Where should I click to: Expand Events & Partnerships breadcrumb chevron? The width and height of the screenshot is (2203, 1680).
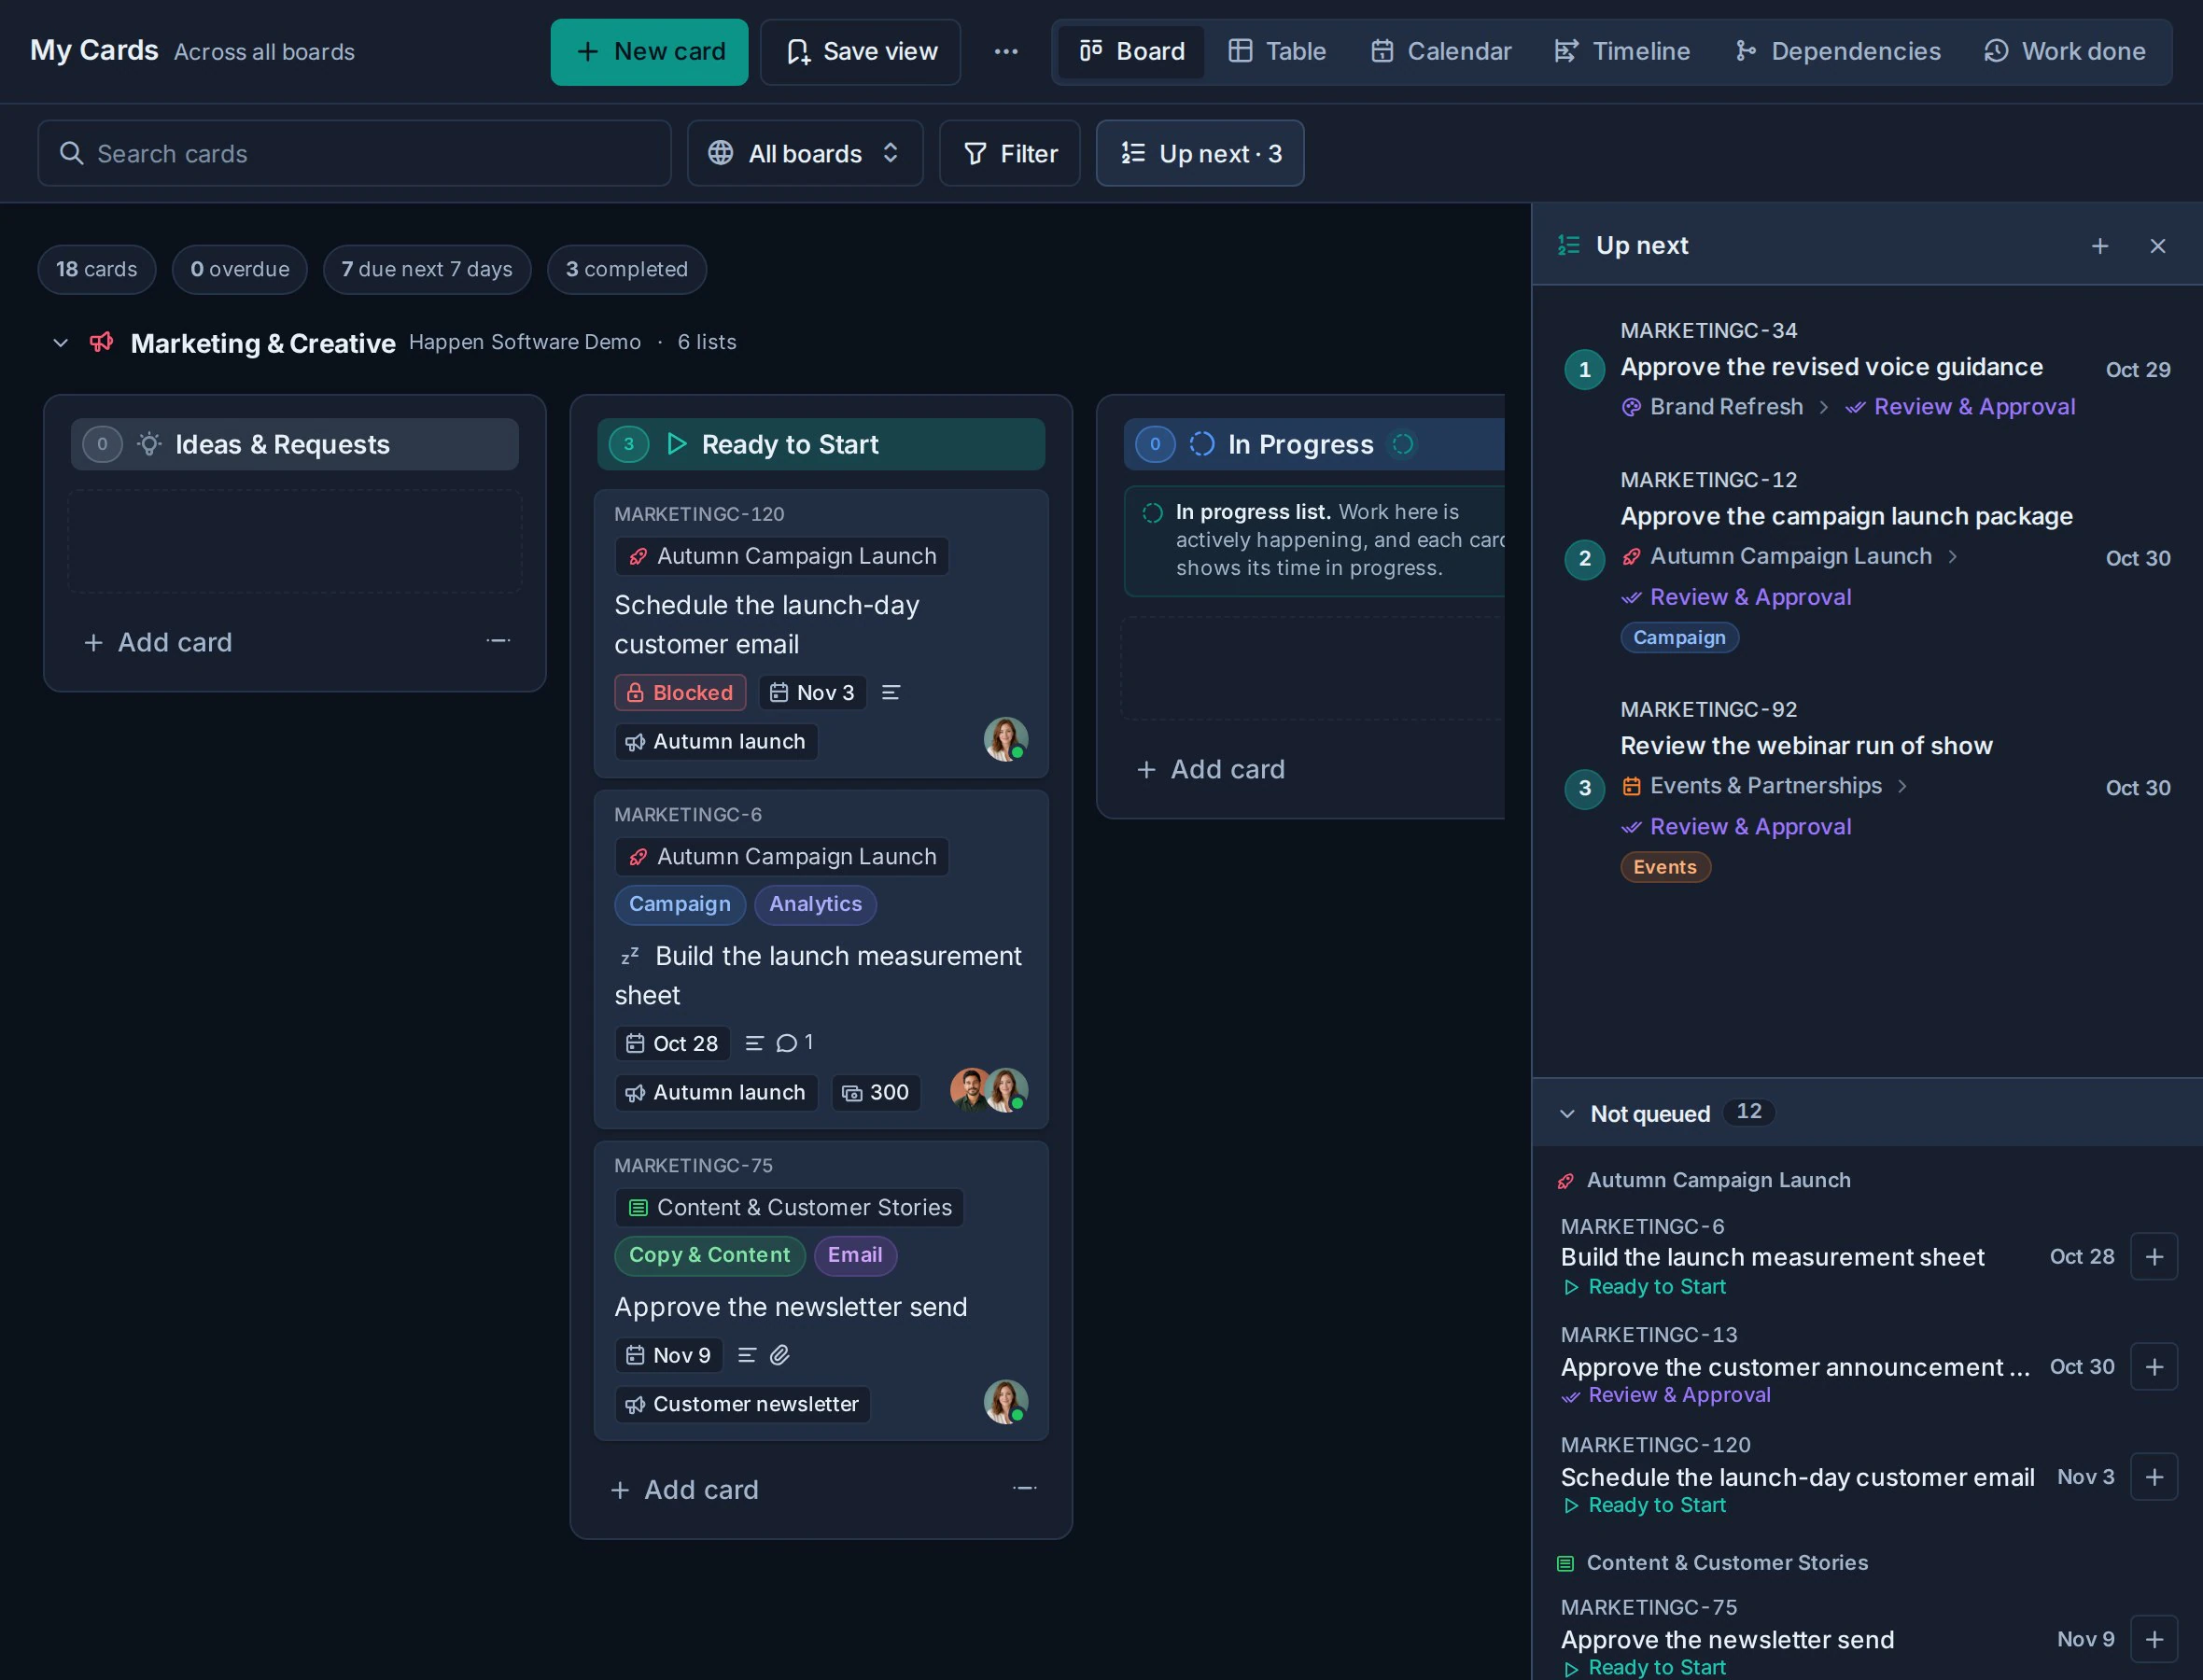point(1901,787)
